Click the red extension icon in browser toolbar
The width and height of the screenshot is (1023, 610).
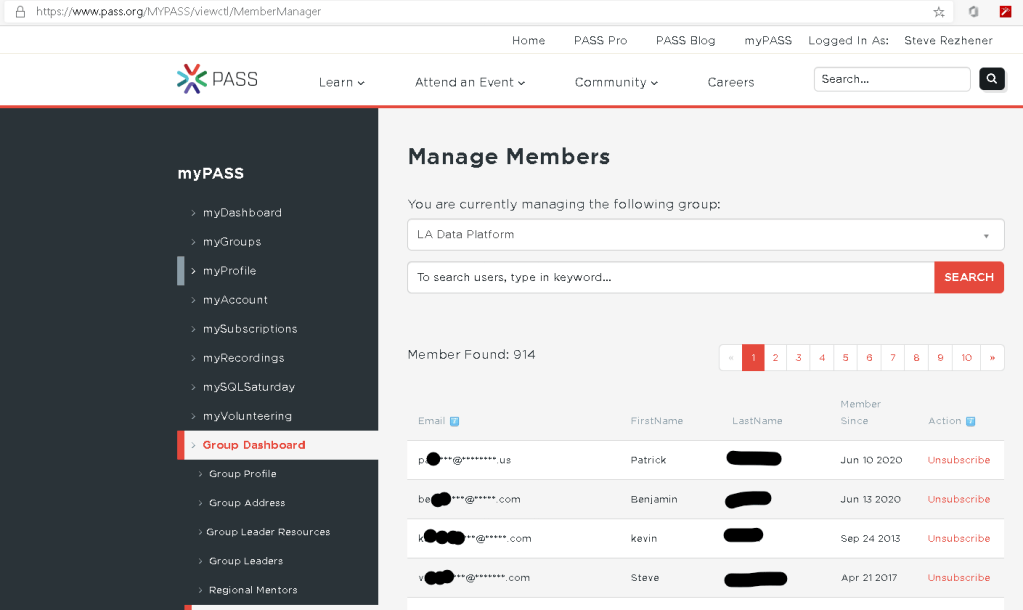(1005, 12)
